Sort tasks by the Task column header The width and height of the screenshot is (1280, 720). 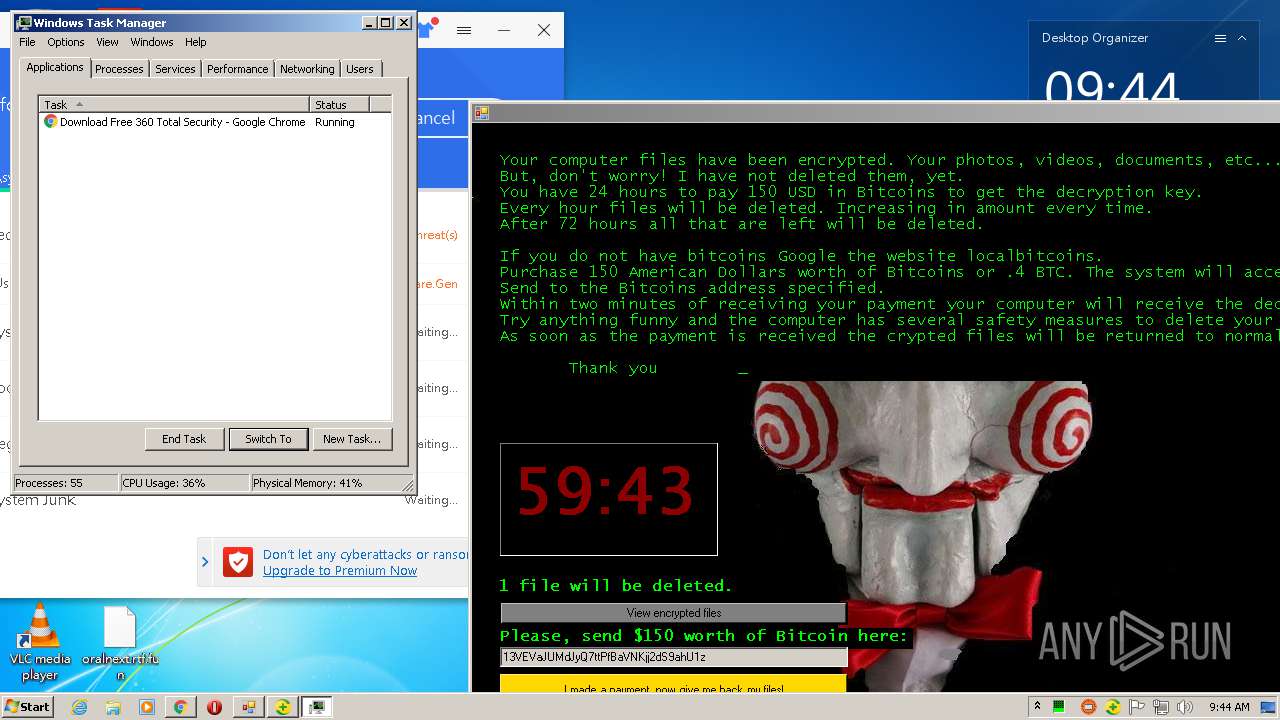point(175,104)
